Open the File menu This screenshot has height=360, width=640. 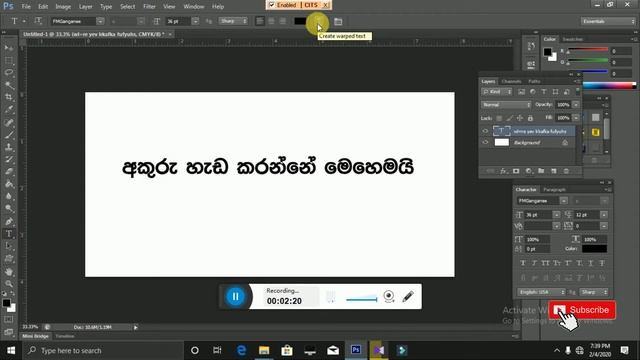pos(26,7)
